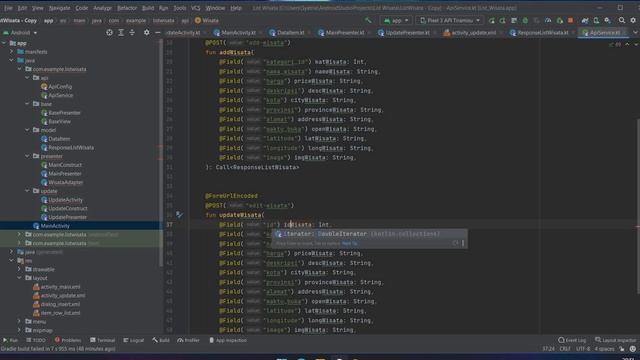Select MainActivity in project tree

[x=51, y=226]
